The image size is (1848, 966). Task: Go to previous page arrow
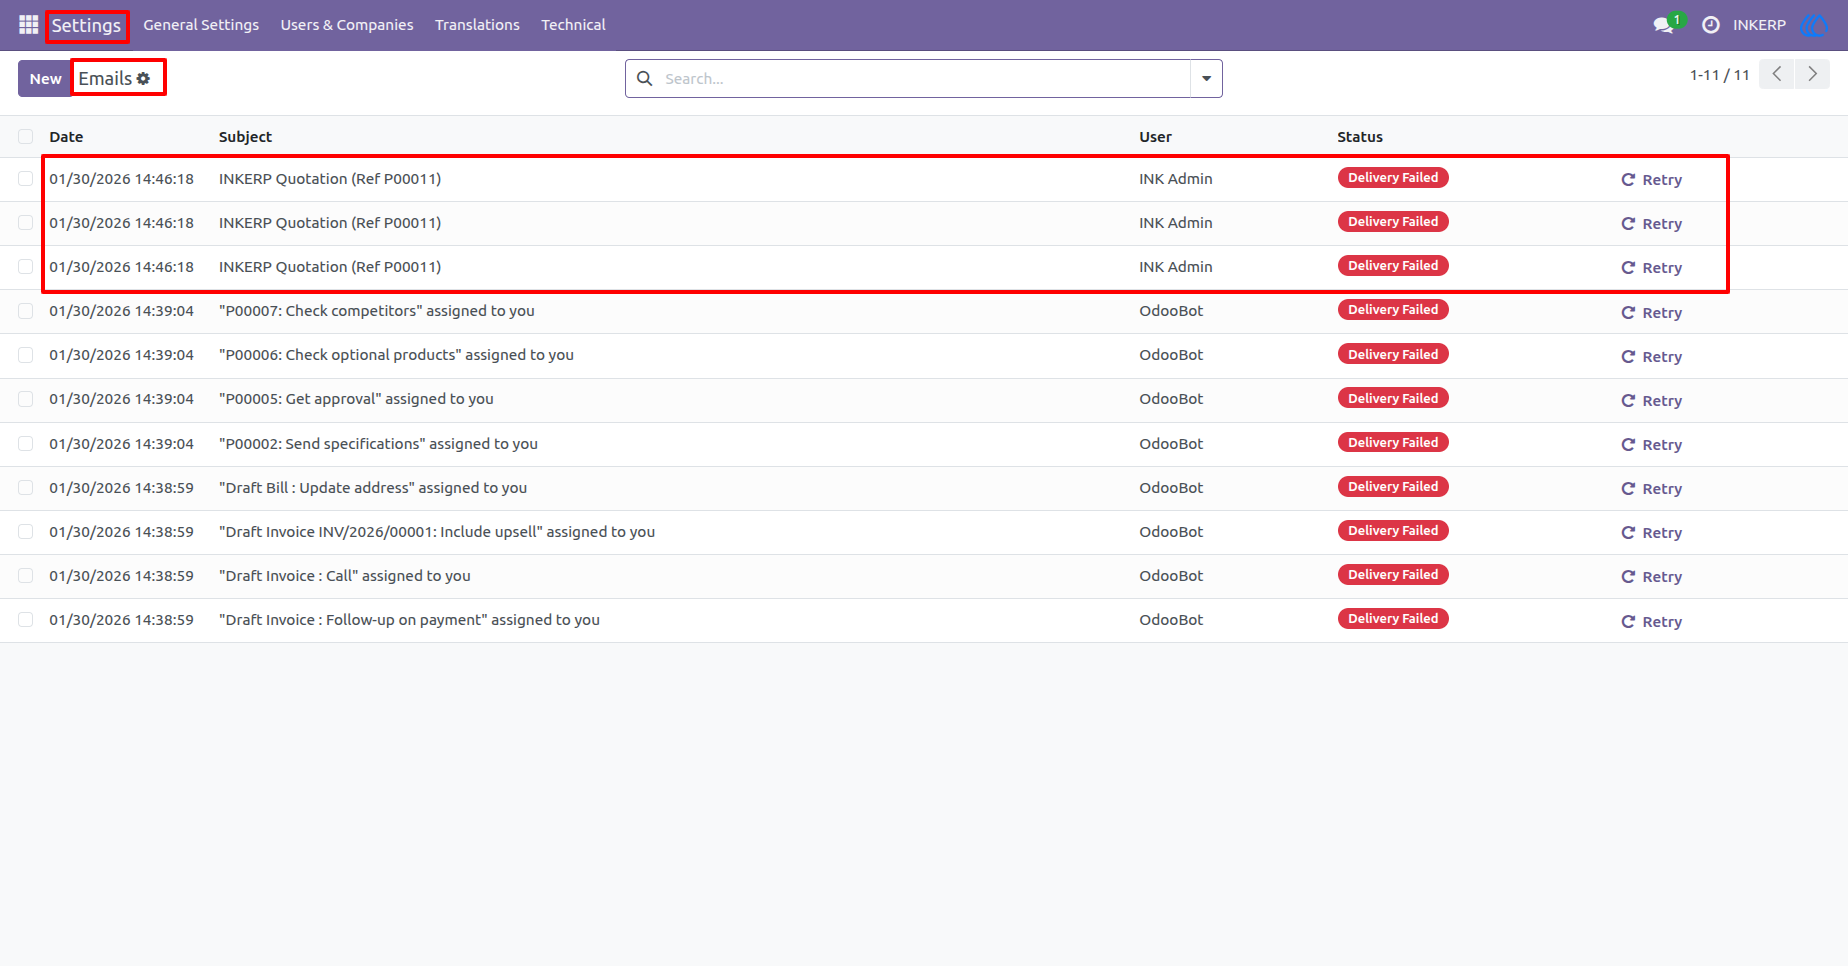click(1777, 74)
